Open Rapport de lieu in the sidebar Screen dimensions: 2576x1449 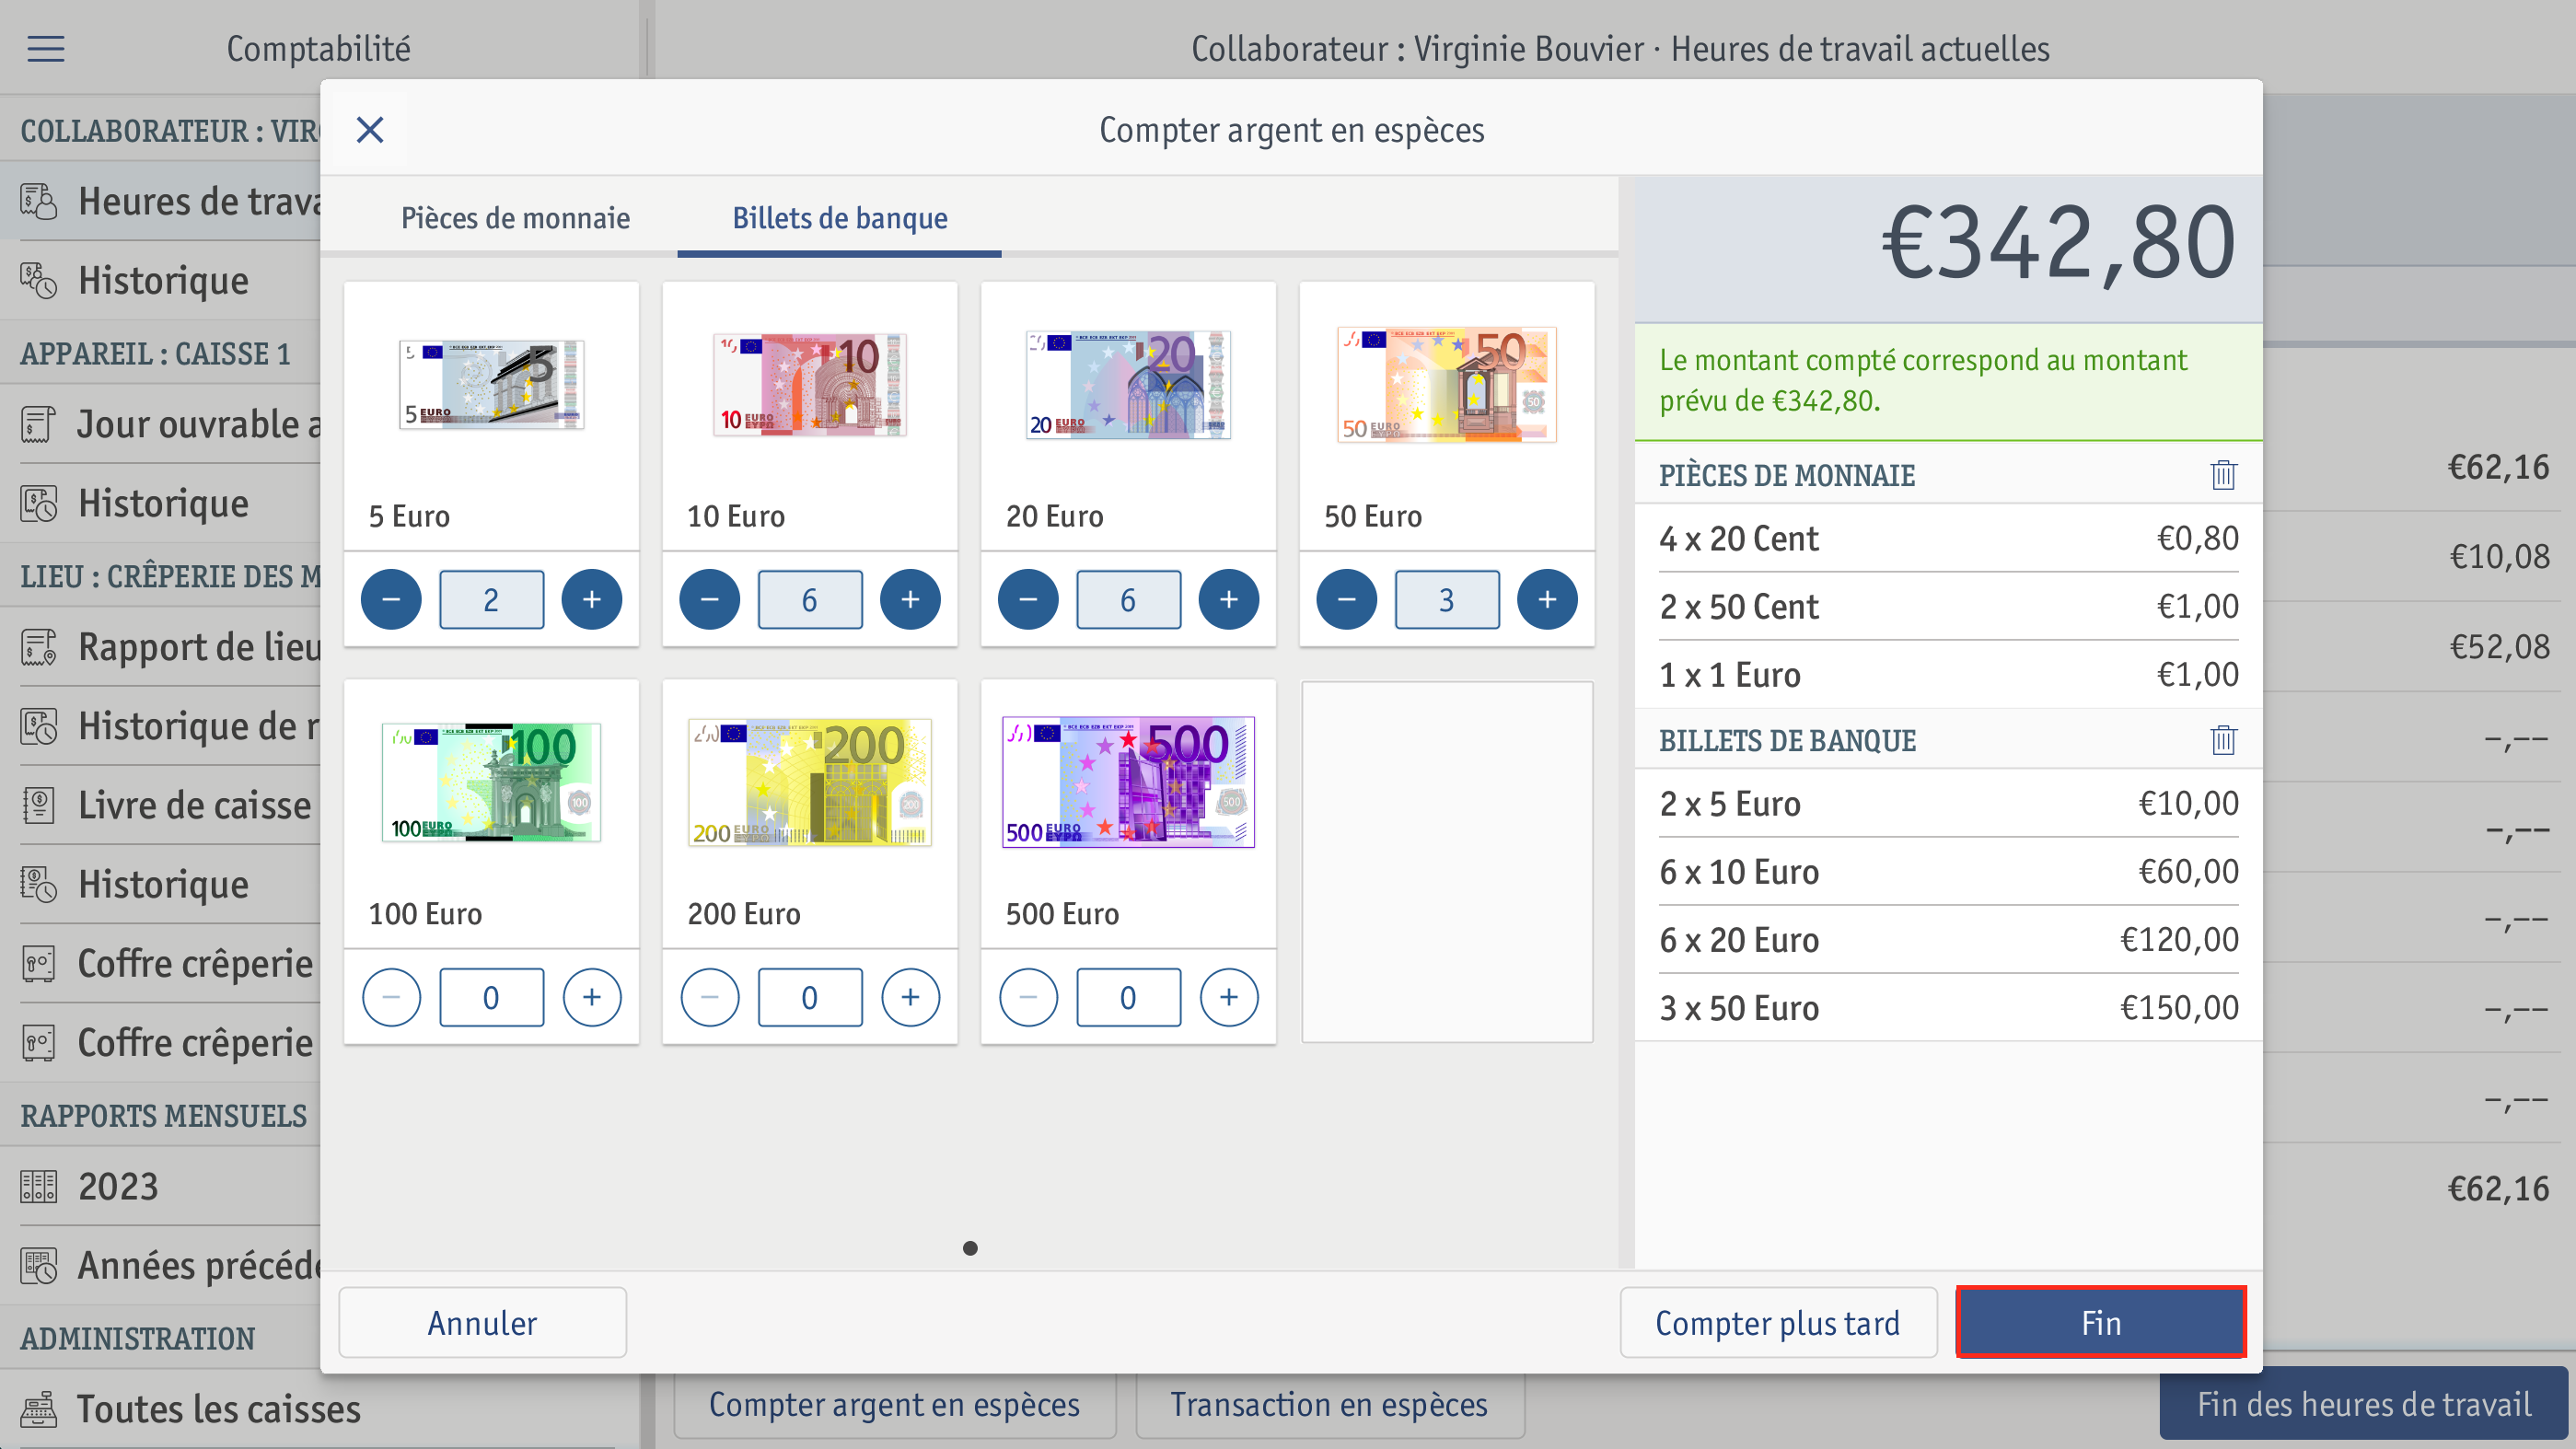[160, 647]
